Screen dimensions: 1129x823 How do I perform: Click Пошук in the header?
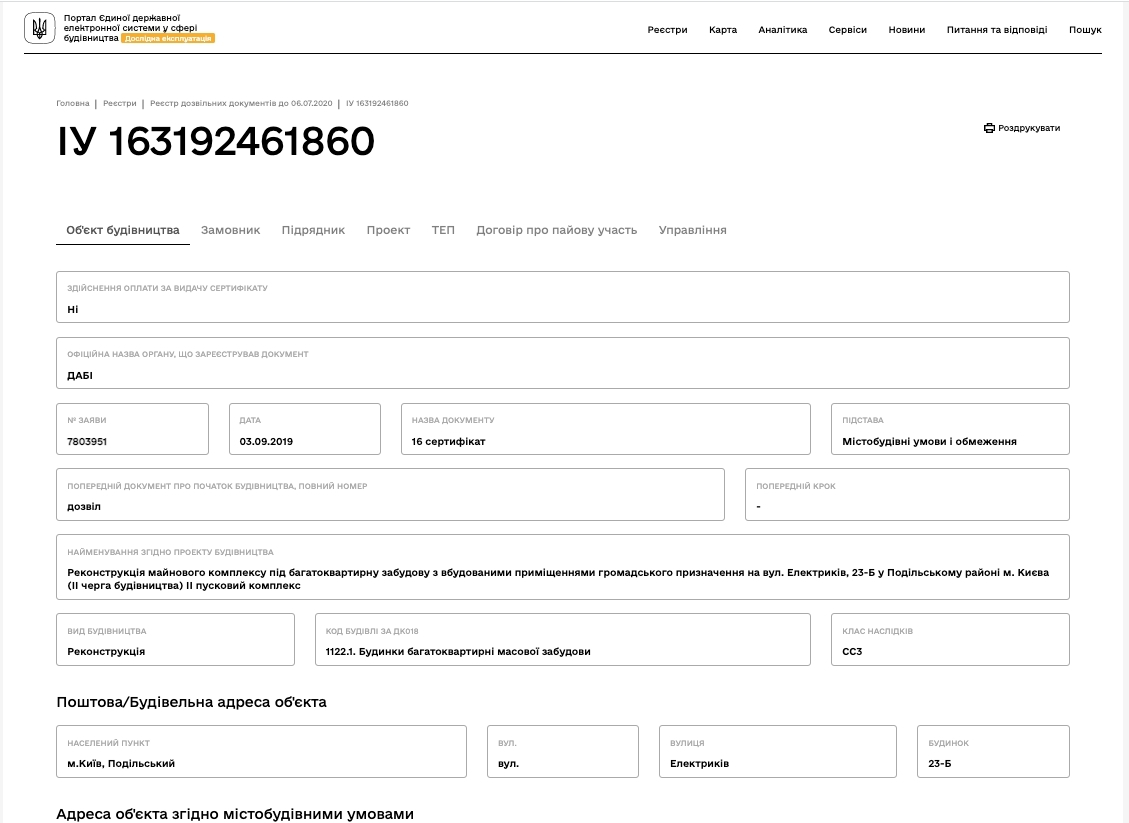(x=1085, y=30)
